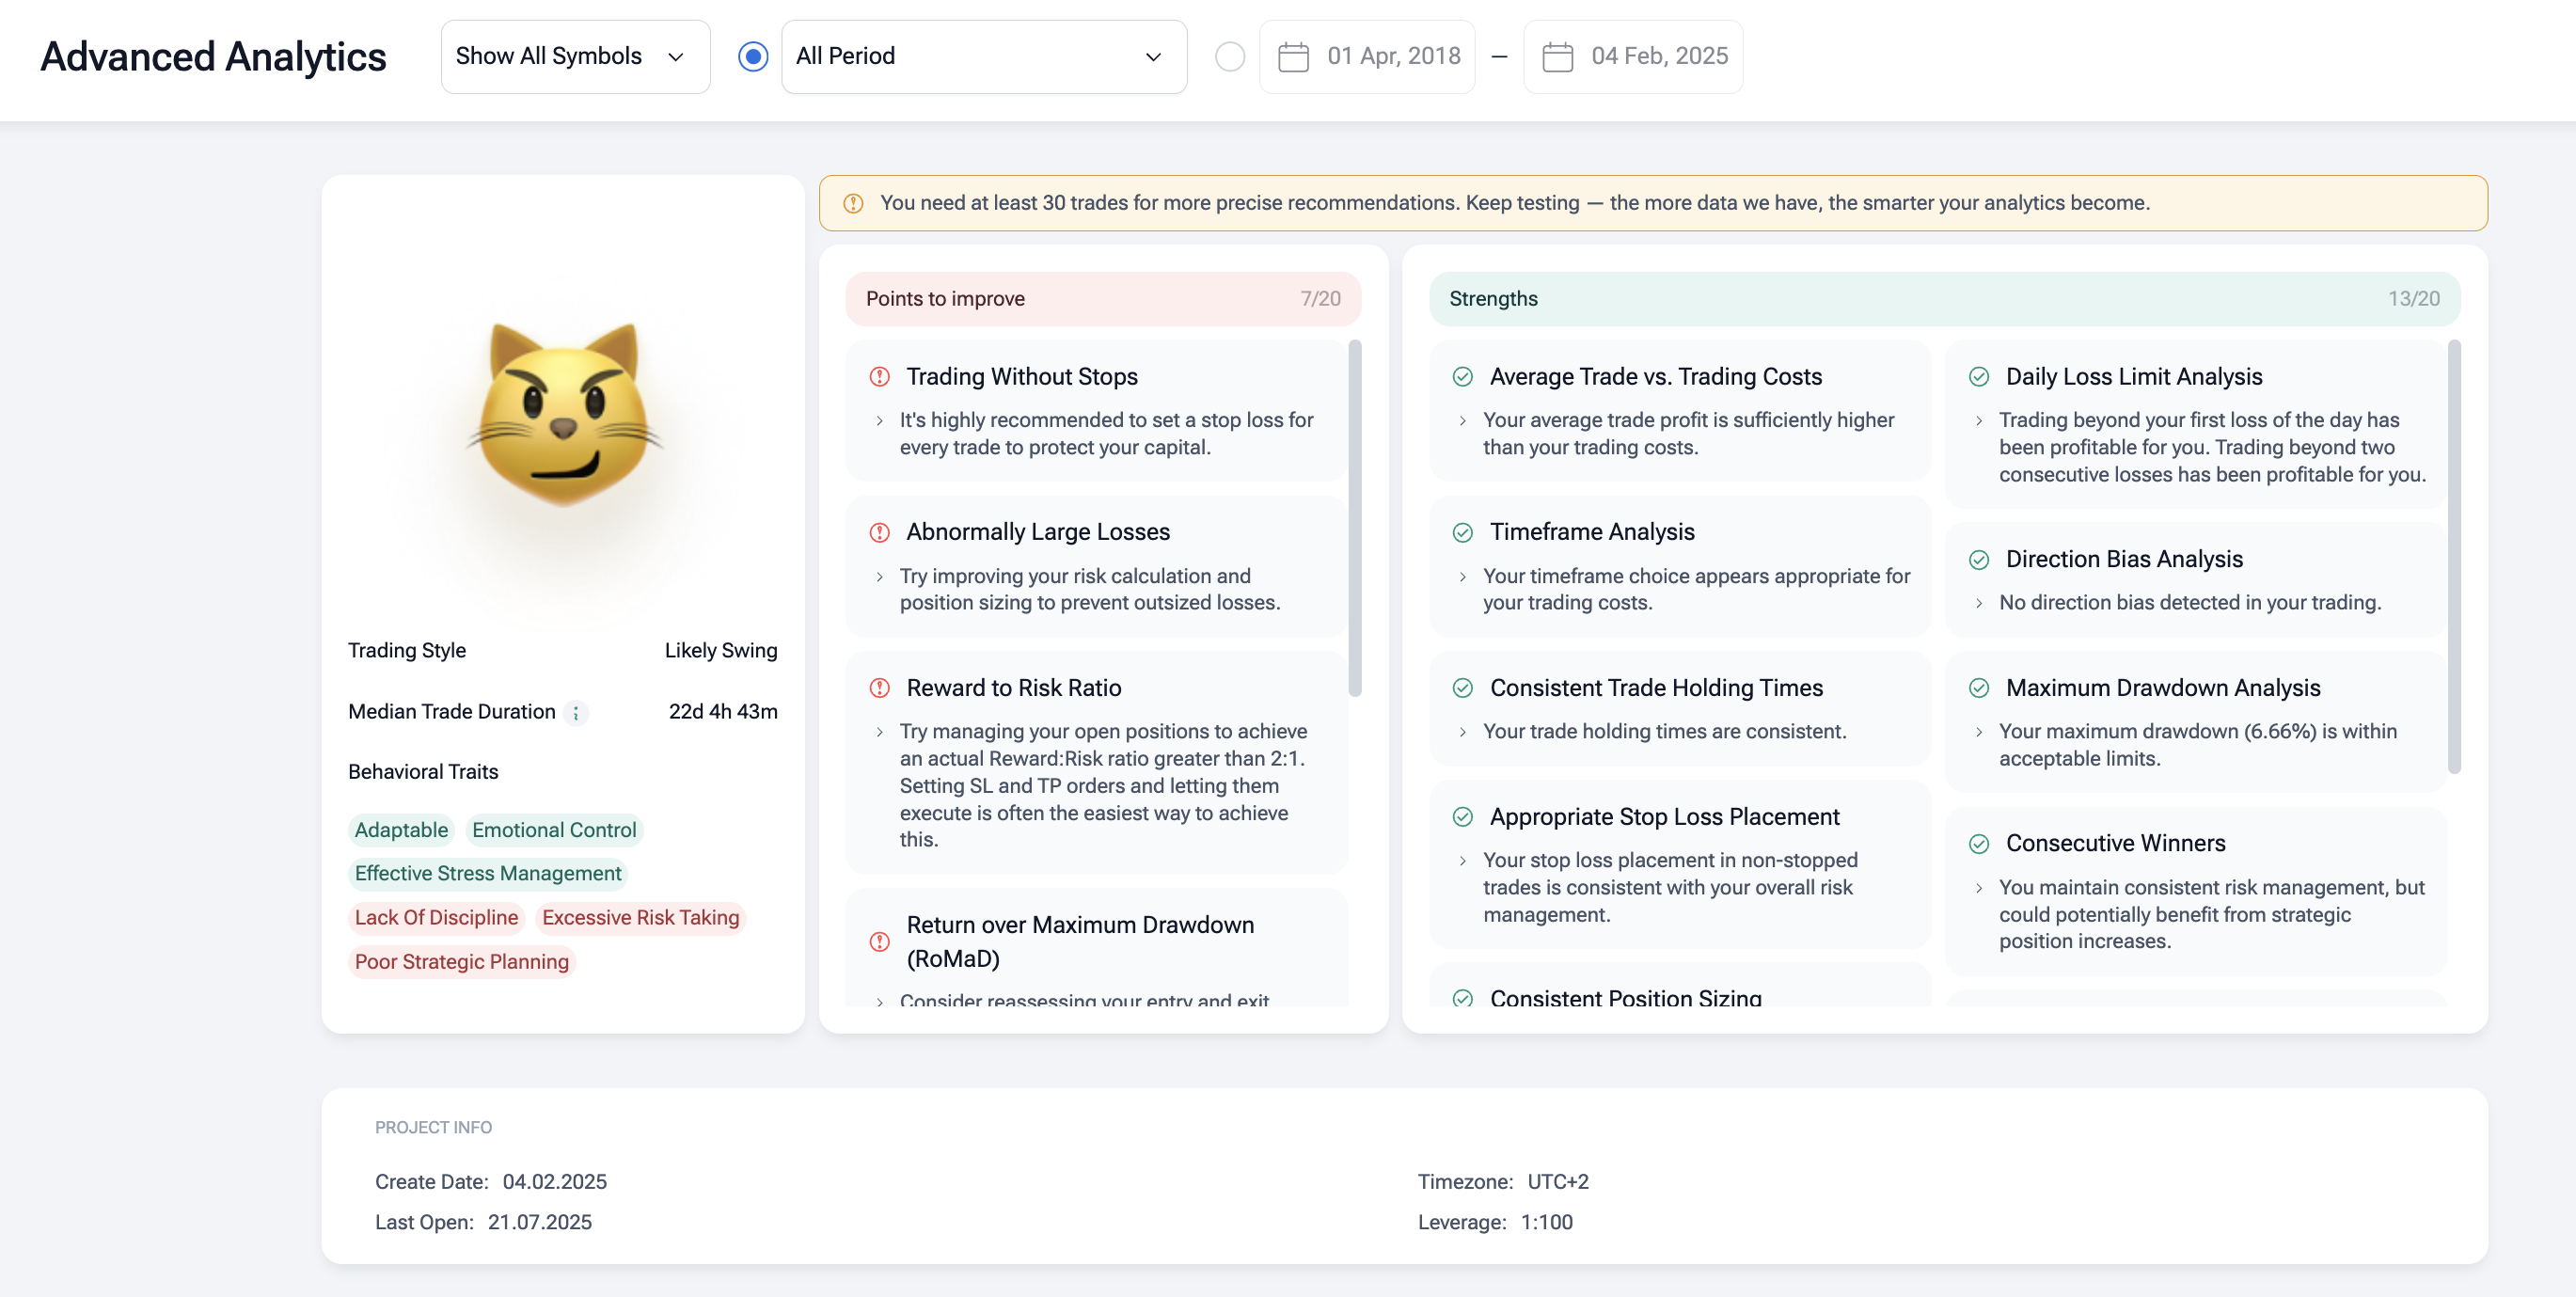Open the All Period dropdown

983,57
